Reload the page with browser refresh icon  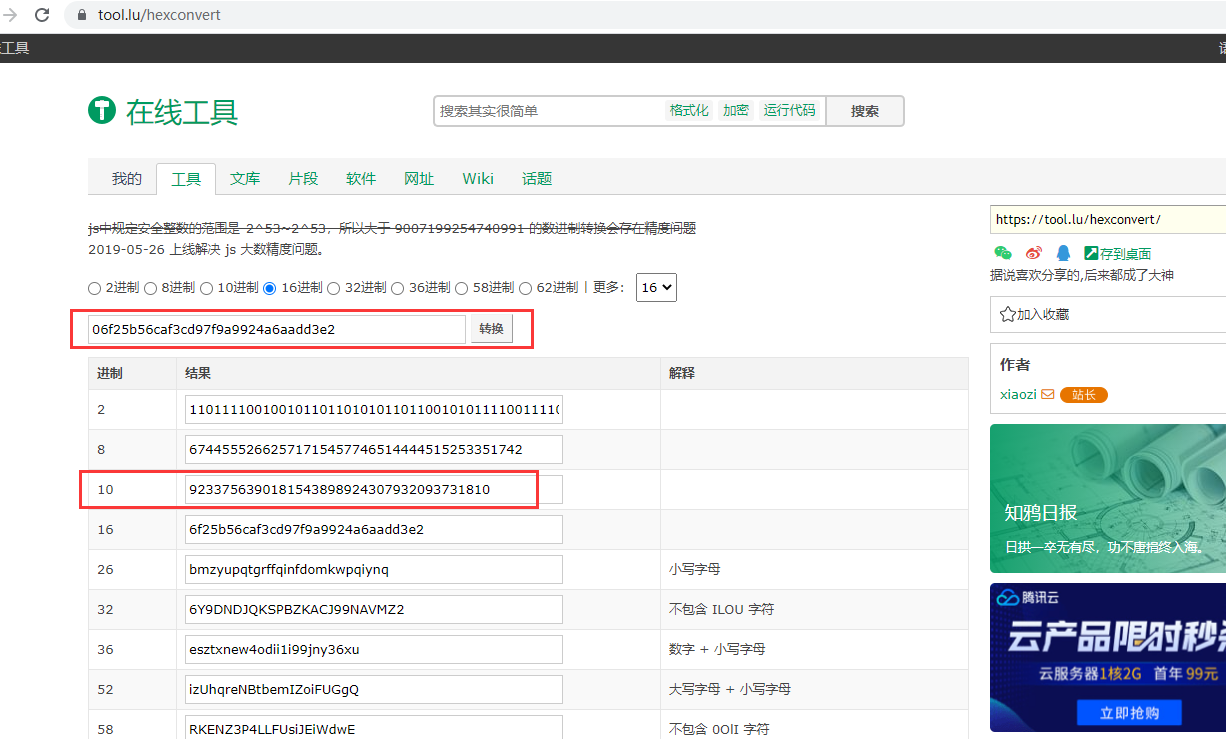pyautogui.click(x=42, y=15)
